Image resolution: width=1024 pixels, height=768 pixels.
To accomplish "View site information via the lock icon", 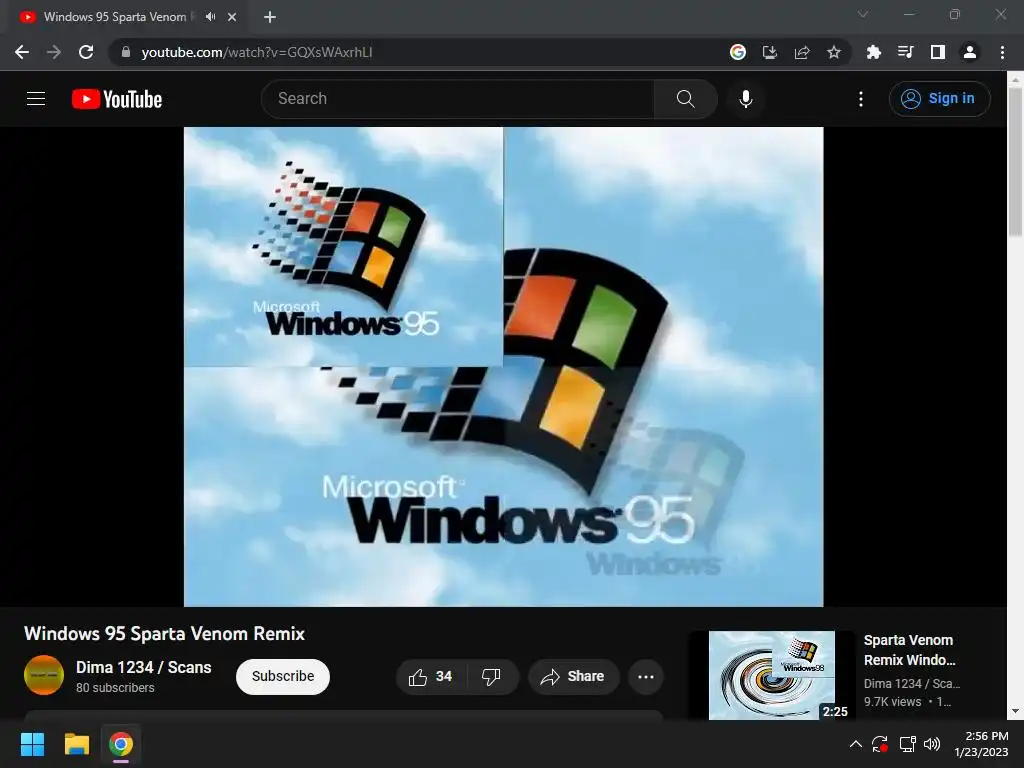I will [x=126, y=52].
